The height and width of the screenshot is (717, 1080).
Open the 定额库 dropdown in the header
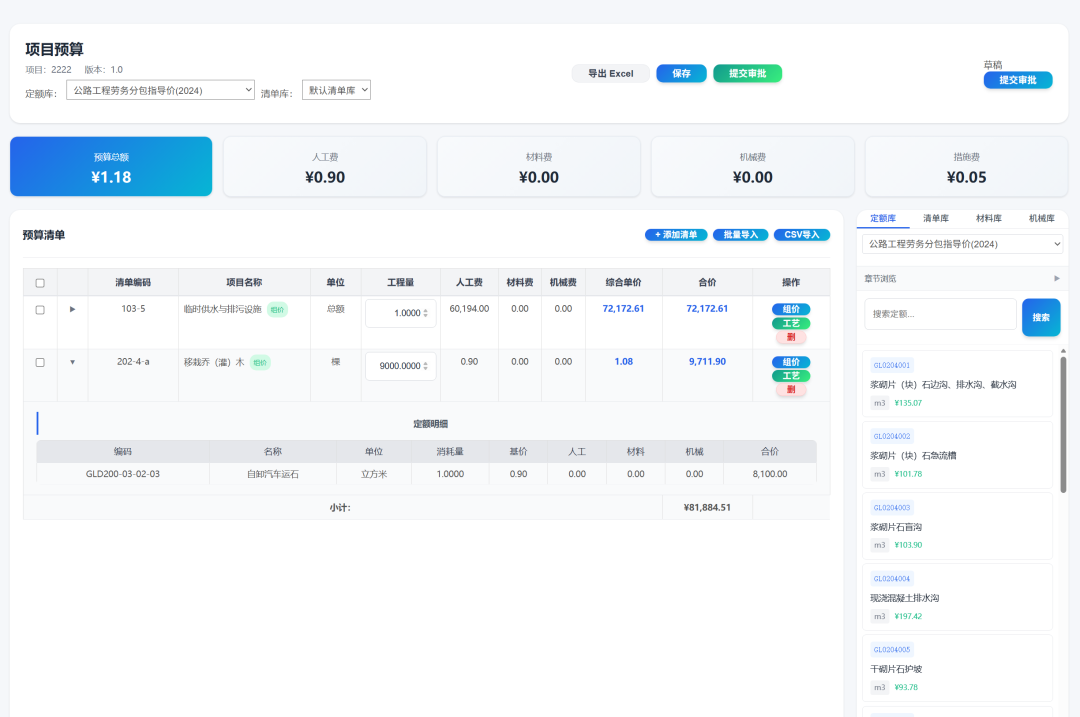(x=160, y=90)
